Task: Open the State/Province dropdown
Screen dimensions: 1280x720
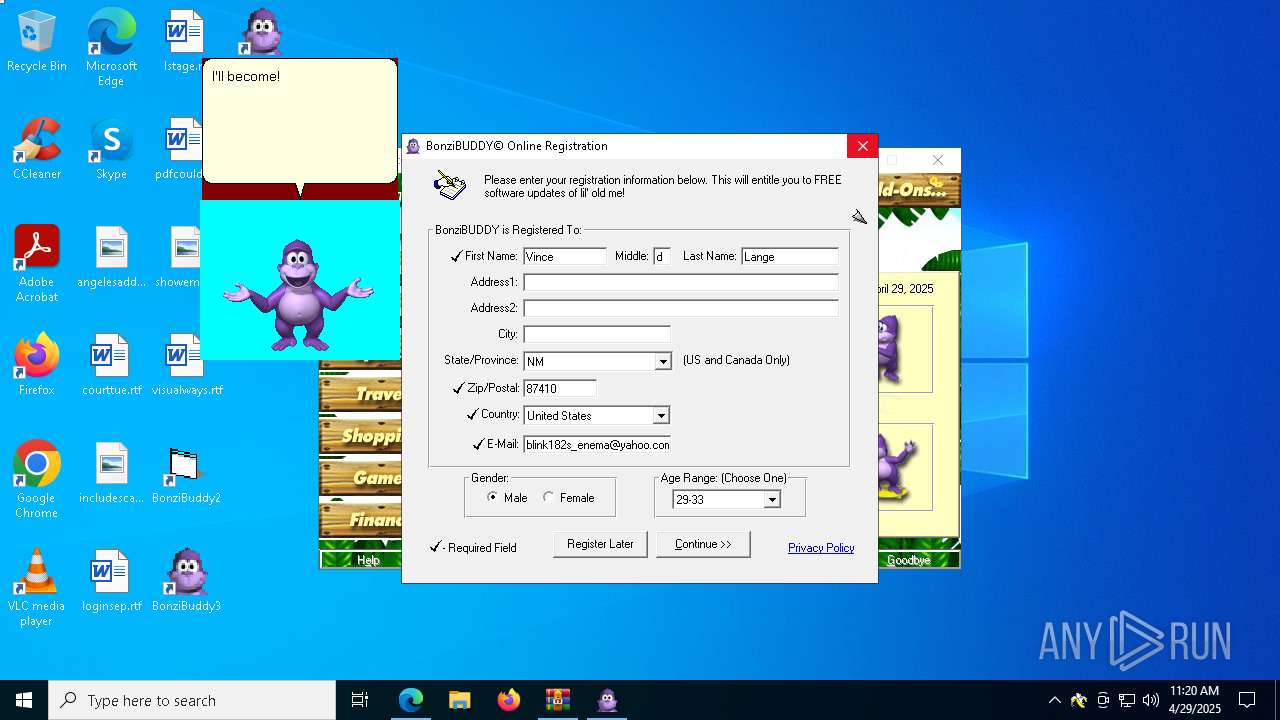Action: pyautogui.click(x=662, y=362)
